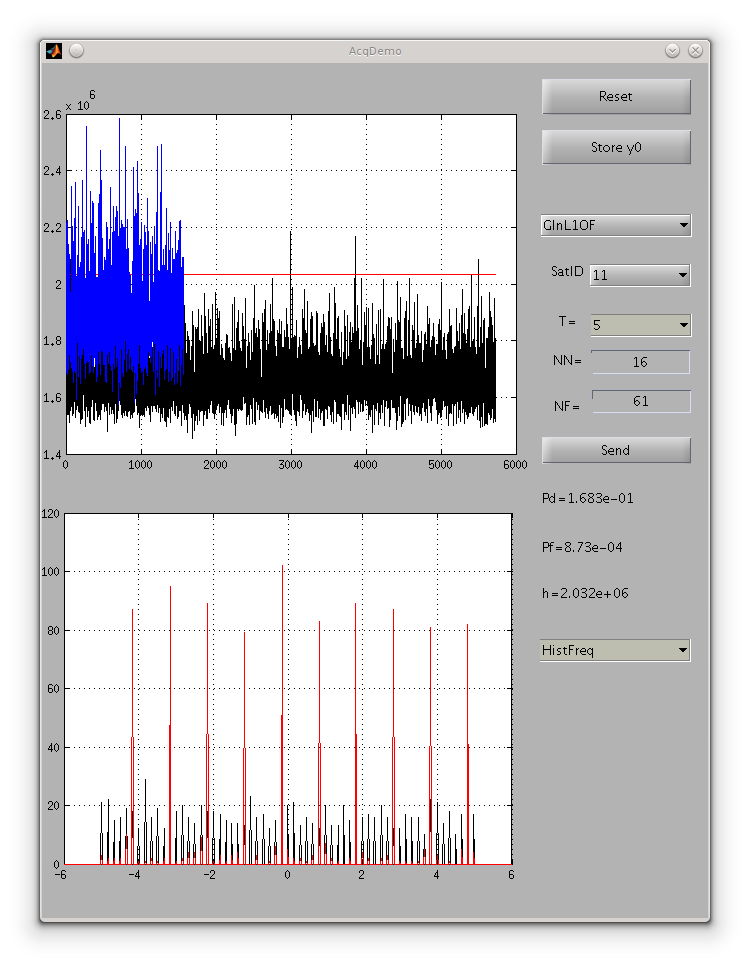The height and width of the screenshot is (962, 750).
Task: Click the round button beside the MATLAB icon
Action: (76, 51)
